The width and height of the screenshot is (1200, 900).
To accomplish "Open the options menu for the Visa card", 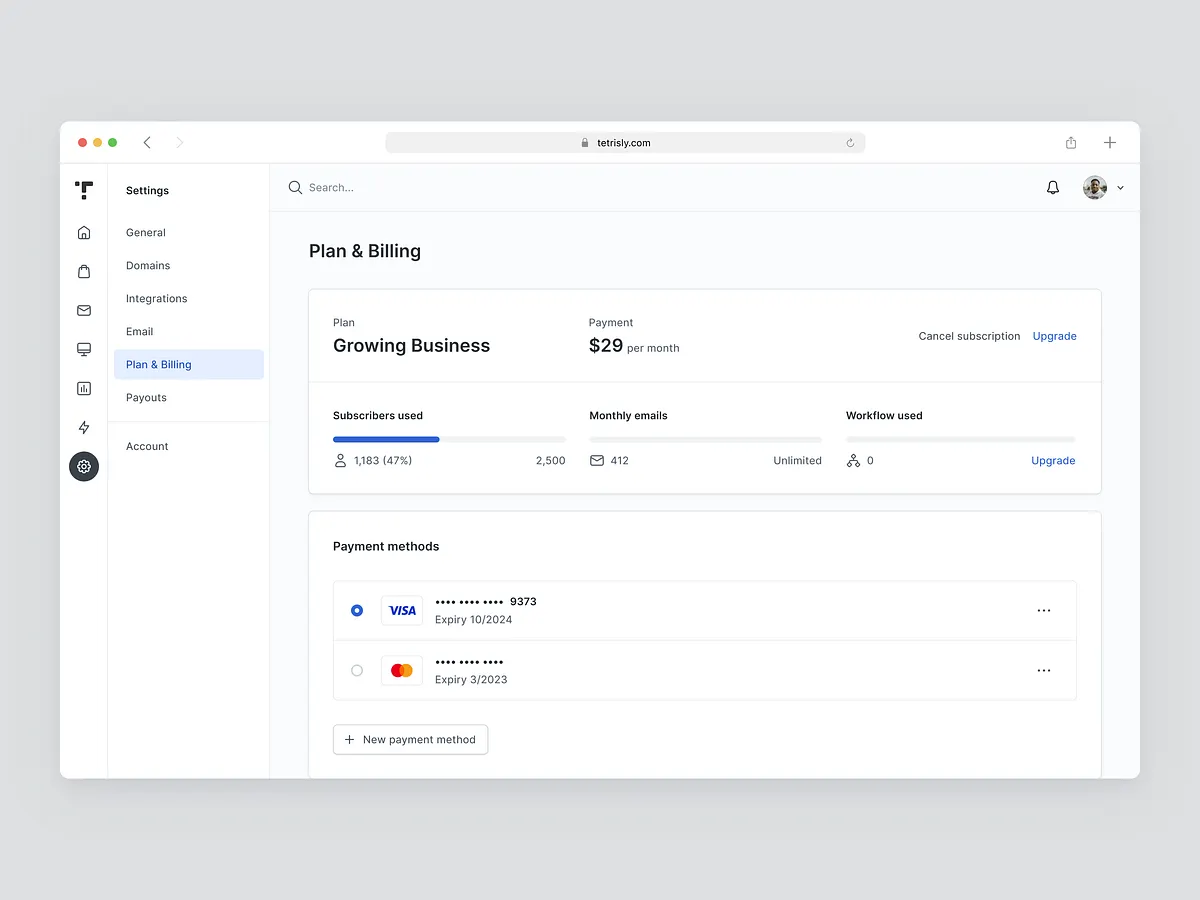I will pos(1044,610).
